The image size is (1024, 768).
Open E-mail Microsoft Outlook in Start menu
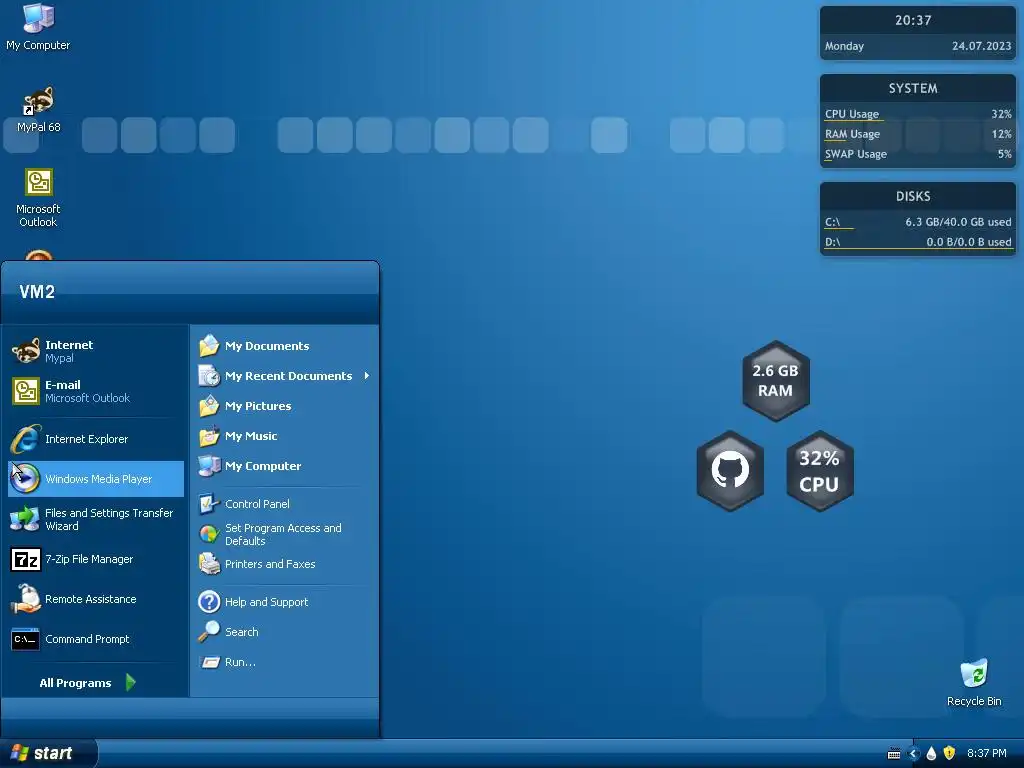pyautogui.click(x=96, y=391)
